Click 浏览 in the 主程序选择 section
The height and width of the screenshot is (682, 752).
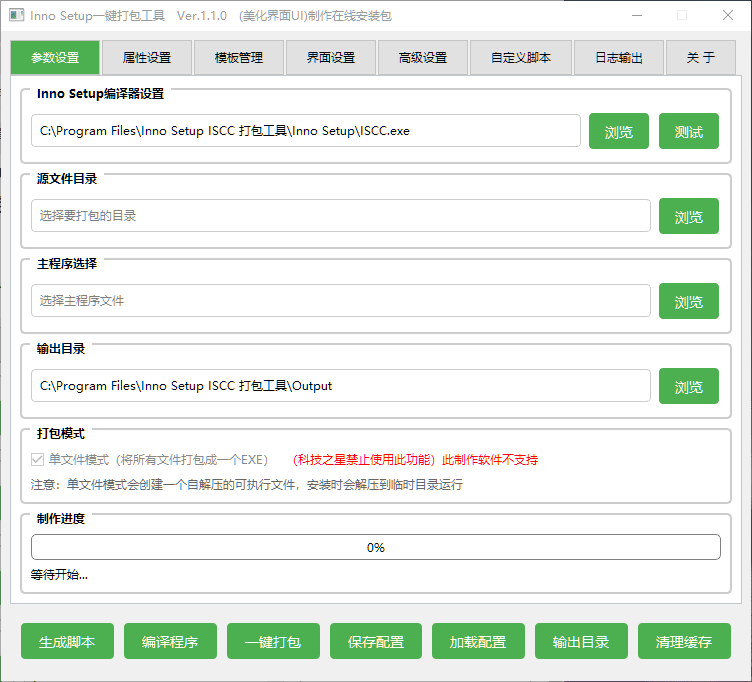coord(688,301)
